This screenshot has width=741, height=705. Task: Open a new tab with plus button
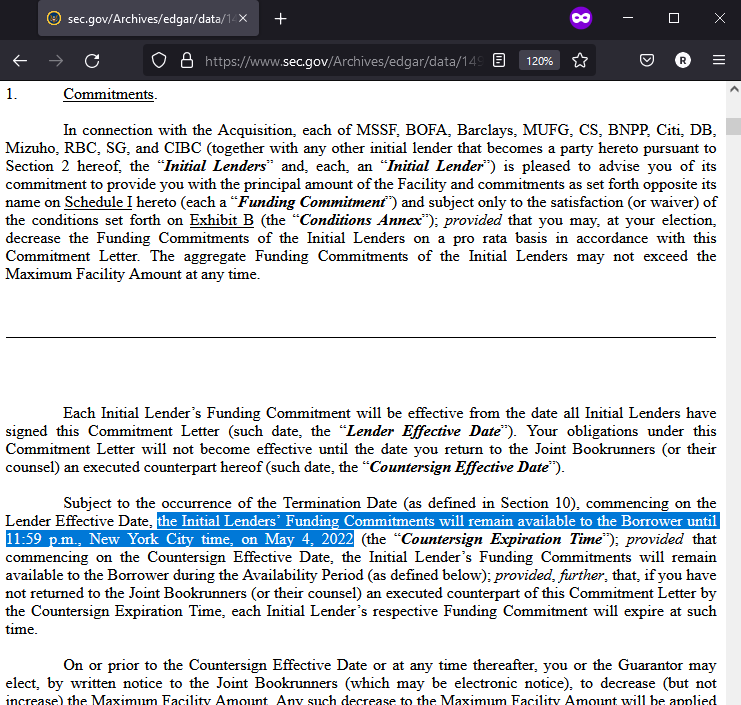(x=281, y=19)
